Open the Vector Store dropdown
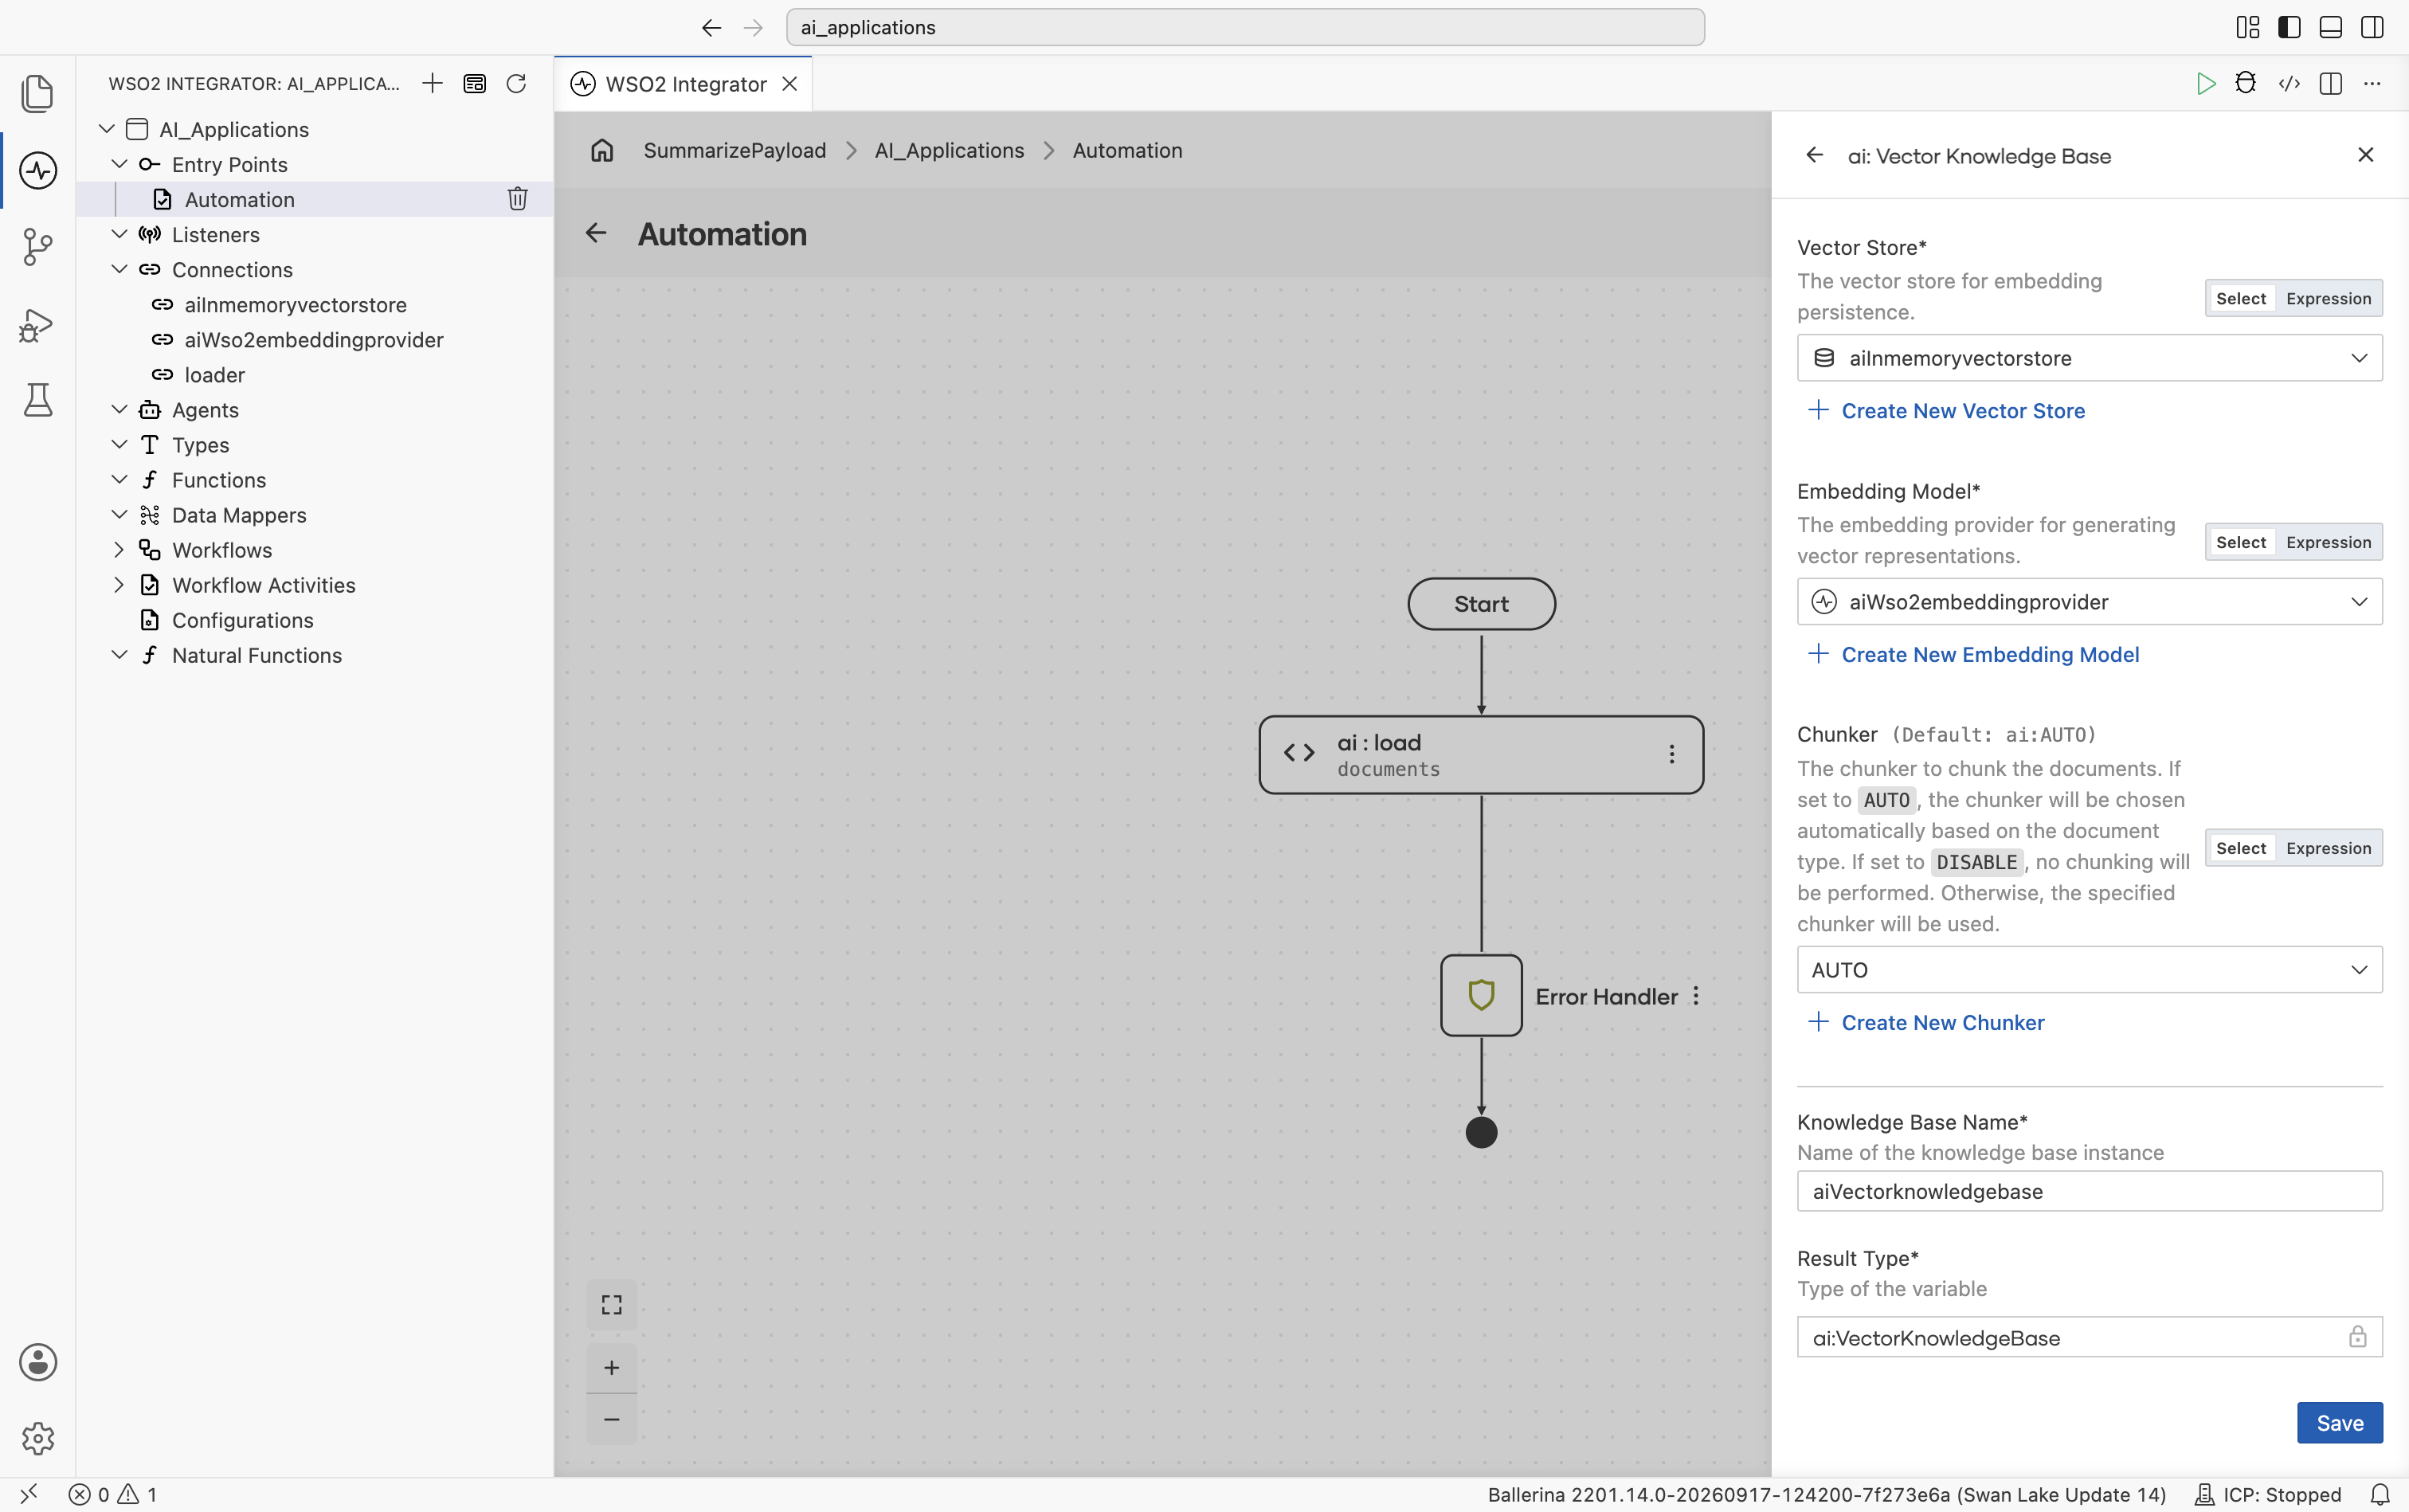Screen dimensions: 2409x1512 pyautogui.click(x=2089, y=358)
